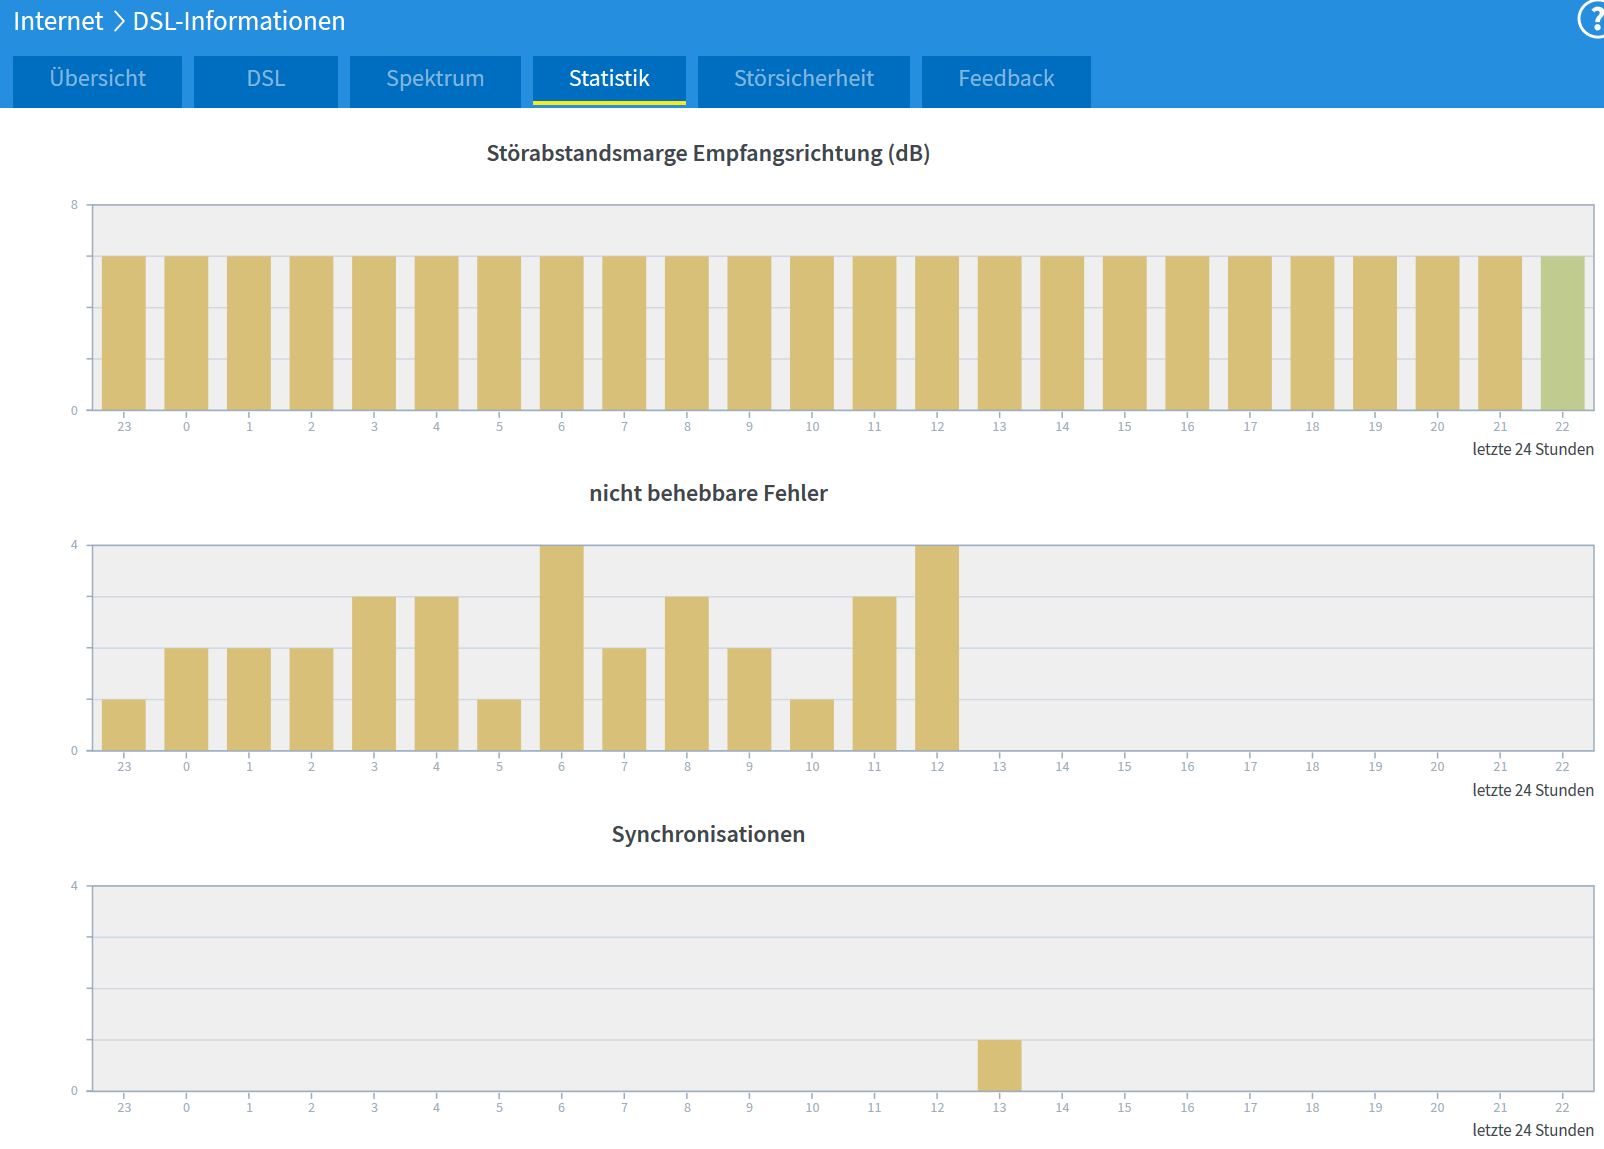Click the hour 3 bar in nicht behebbare Fehler chart
Image resolution: width=1604 pixels, height=1149 pixels.
tap(374, 674)
